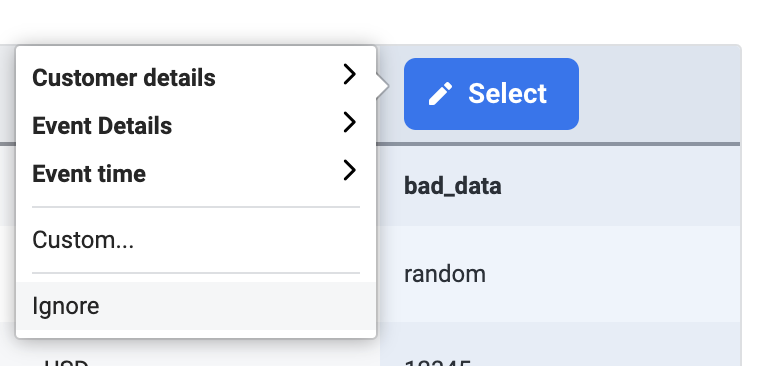The height and width of the screenshot is (366, 762).
Task: Choose Ignore from the mapping menu
Action: 196,306
